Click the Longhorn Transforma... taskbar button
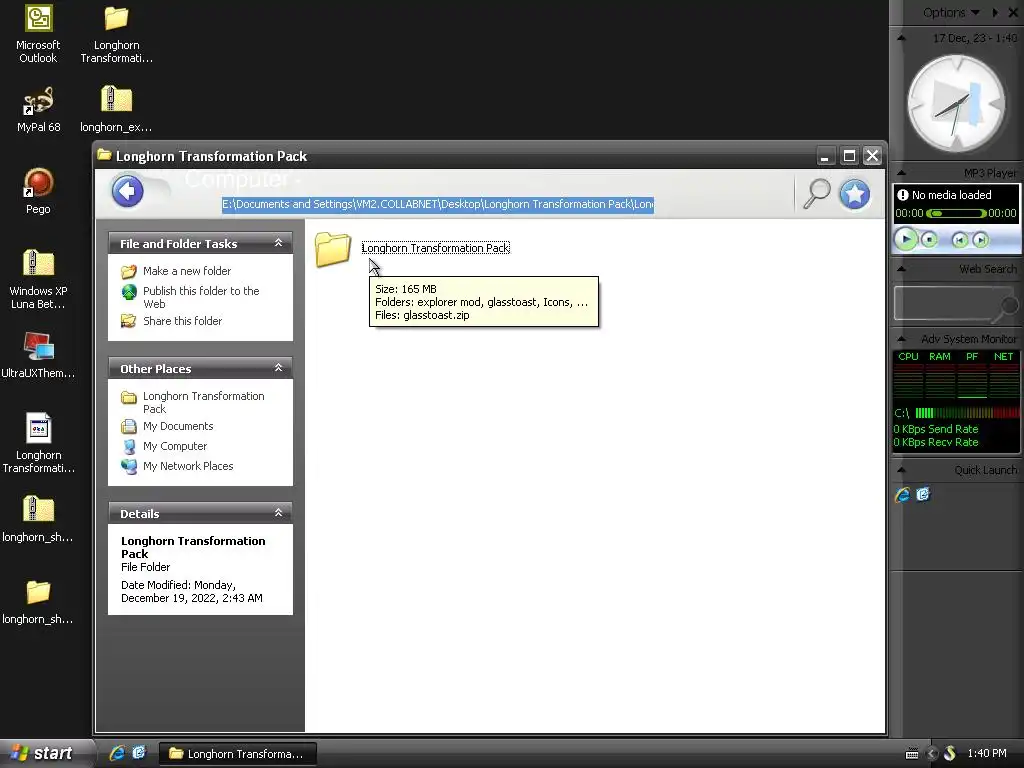This screenshot has height=768, width=1024. point(238,754)
